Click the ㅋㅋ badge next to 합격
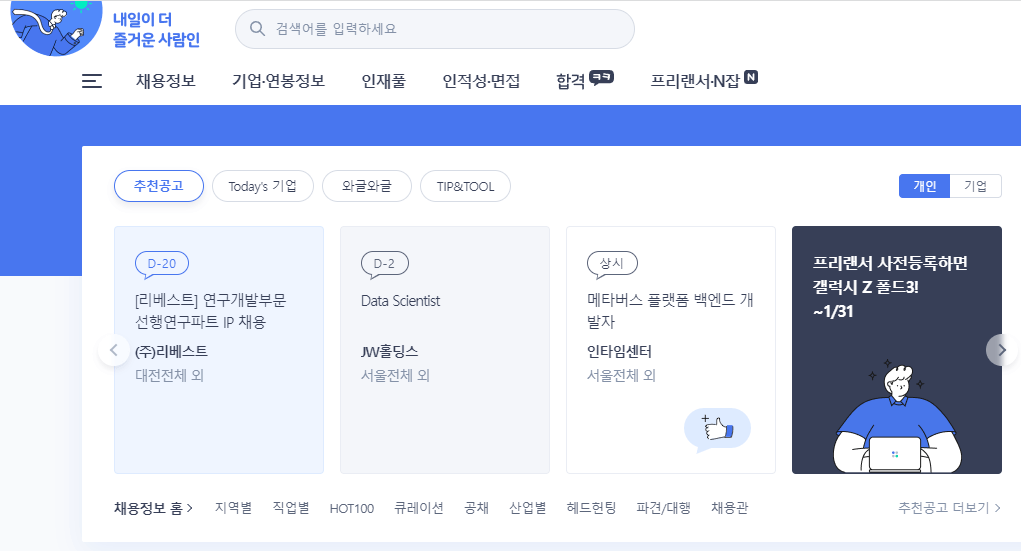 pos(601,78)
